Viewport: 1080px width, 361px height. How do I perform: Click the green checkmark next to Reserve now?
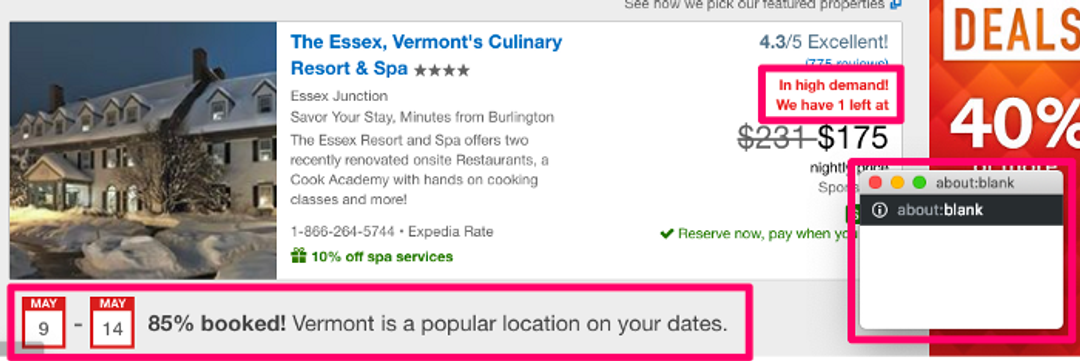pyautogui.click(x=666, y=234)
